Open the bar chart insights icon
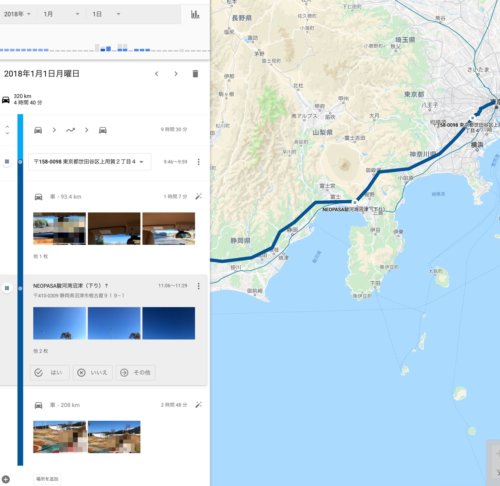500x486 pixels. coord(195,14)
